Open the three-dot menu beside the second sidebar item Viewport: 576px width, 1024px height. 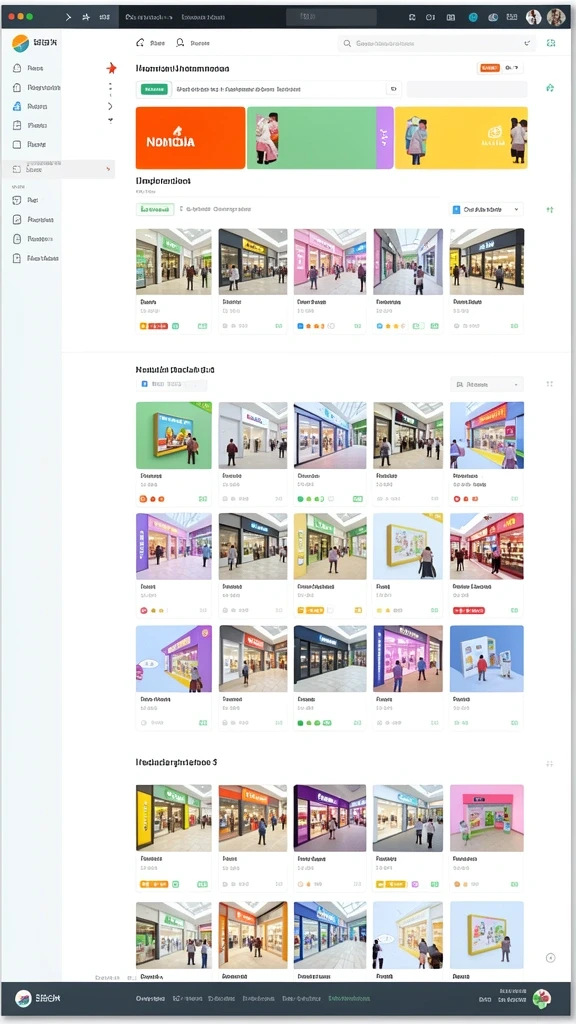(x=110, y=87)
